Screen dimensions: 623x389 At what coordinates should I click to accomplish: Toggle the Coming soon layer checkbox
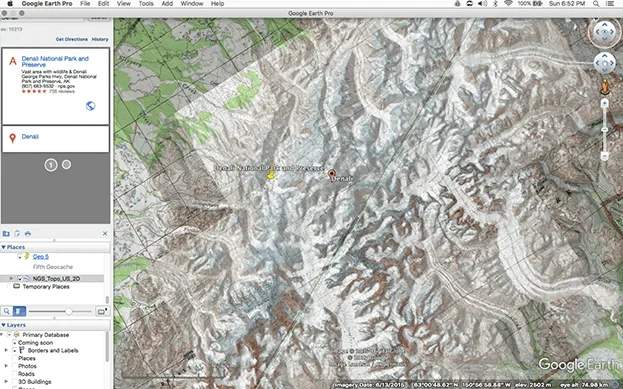15,343
